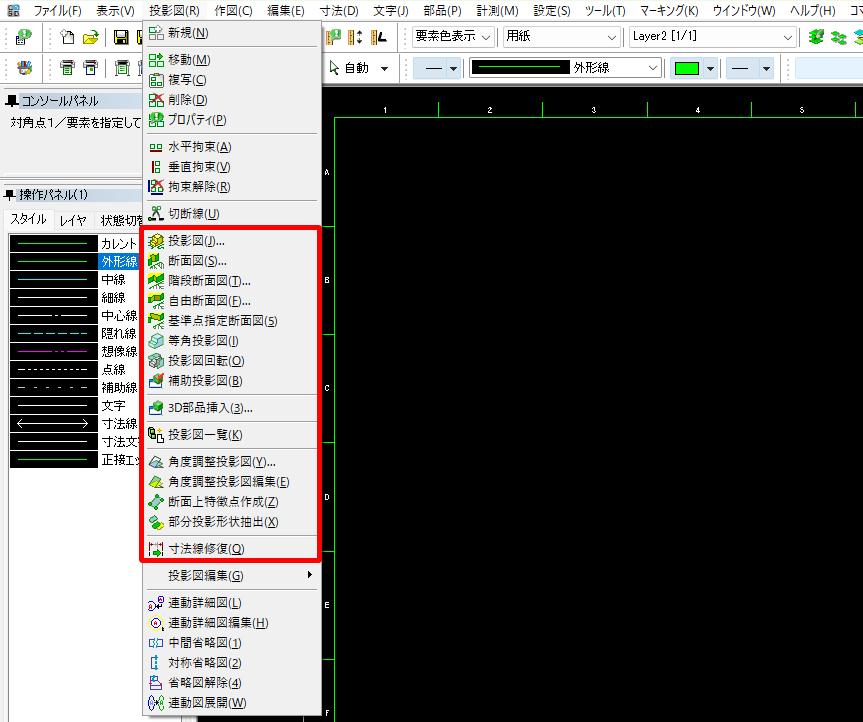Click the 連動詳細図 linked detail icon
Image resolution: width=863 pixels, height=722 pixels.
(x=155, y=603)
